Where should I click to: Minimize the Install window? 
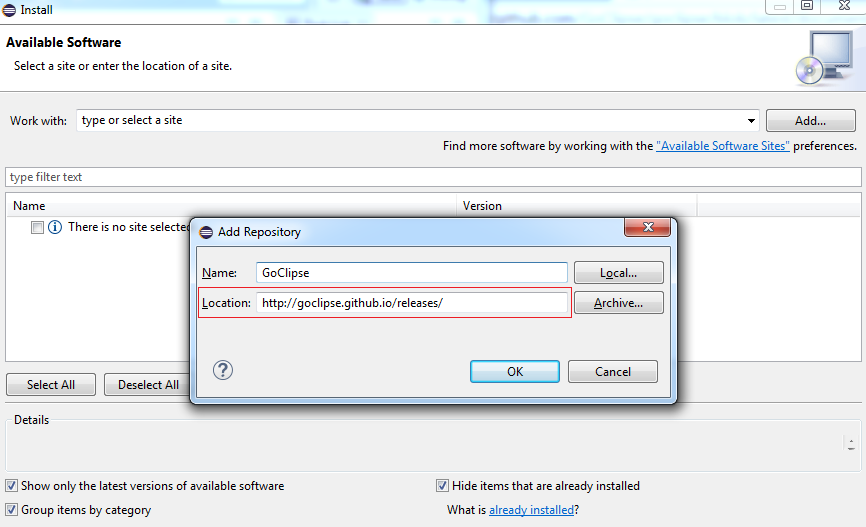pos(779,6)
